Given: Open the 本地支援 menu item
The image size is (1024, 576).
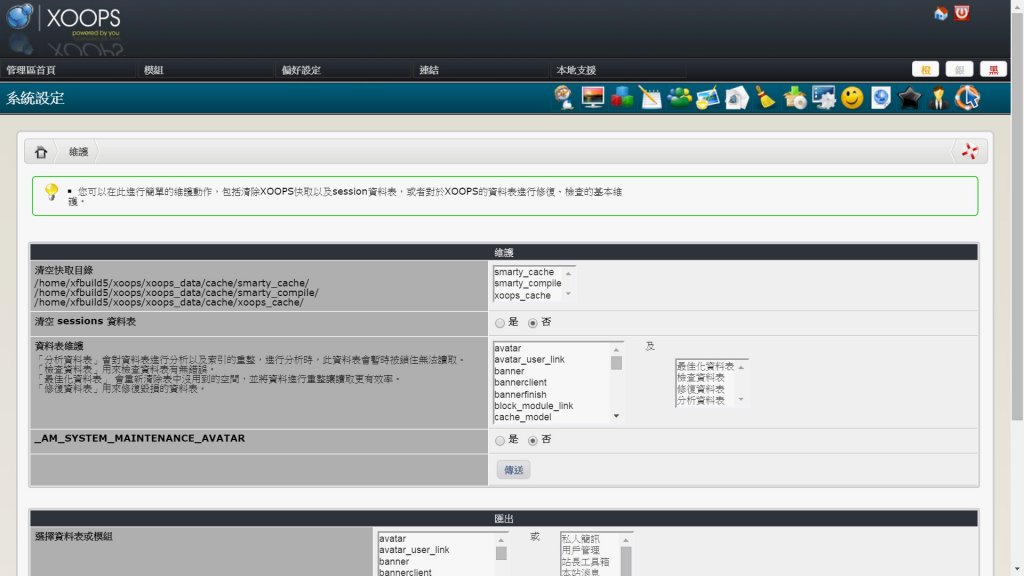Looking at the screenshot, I should click(x=576, y=70).
